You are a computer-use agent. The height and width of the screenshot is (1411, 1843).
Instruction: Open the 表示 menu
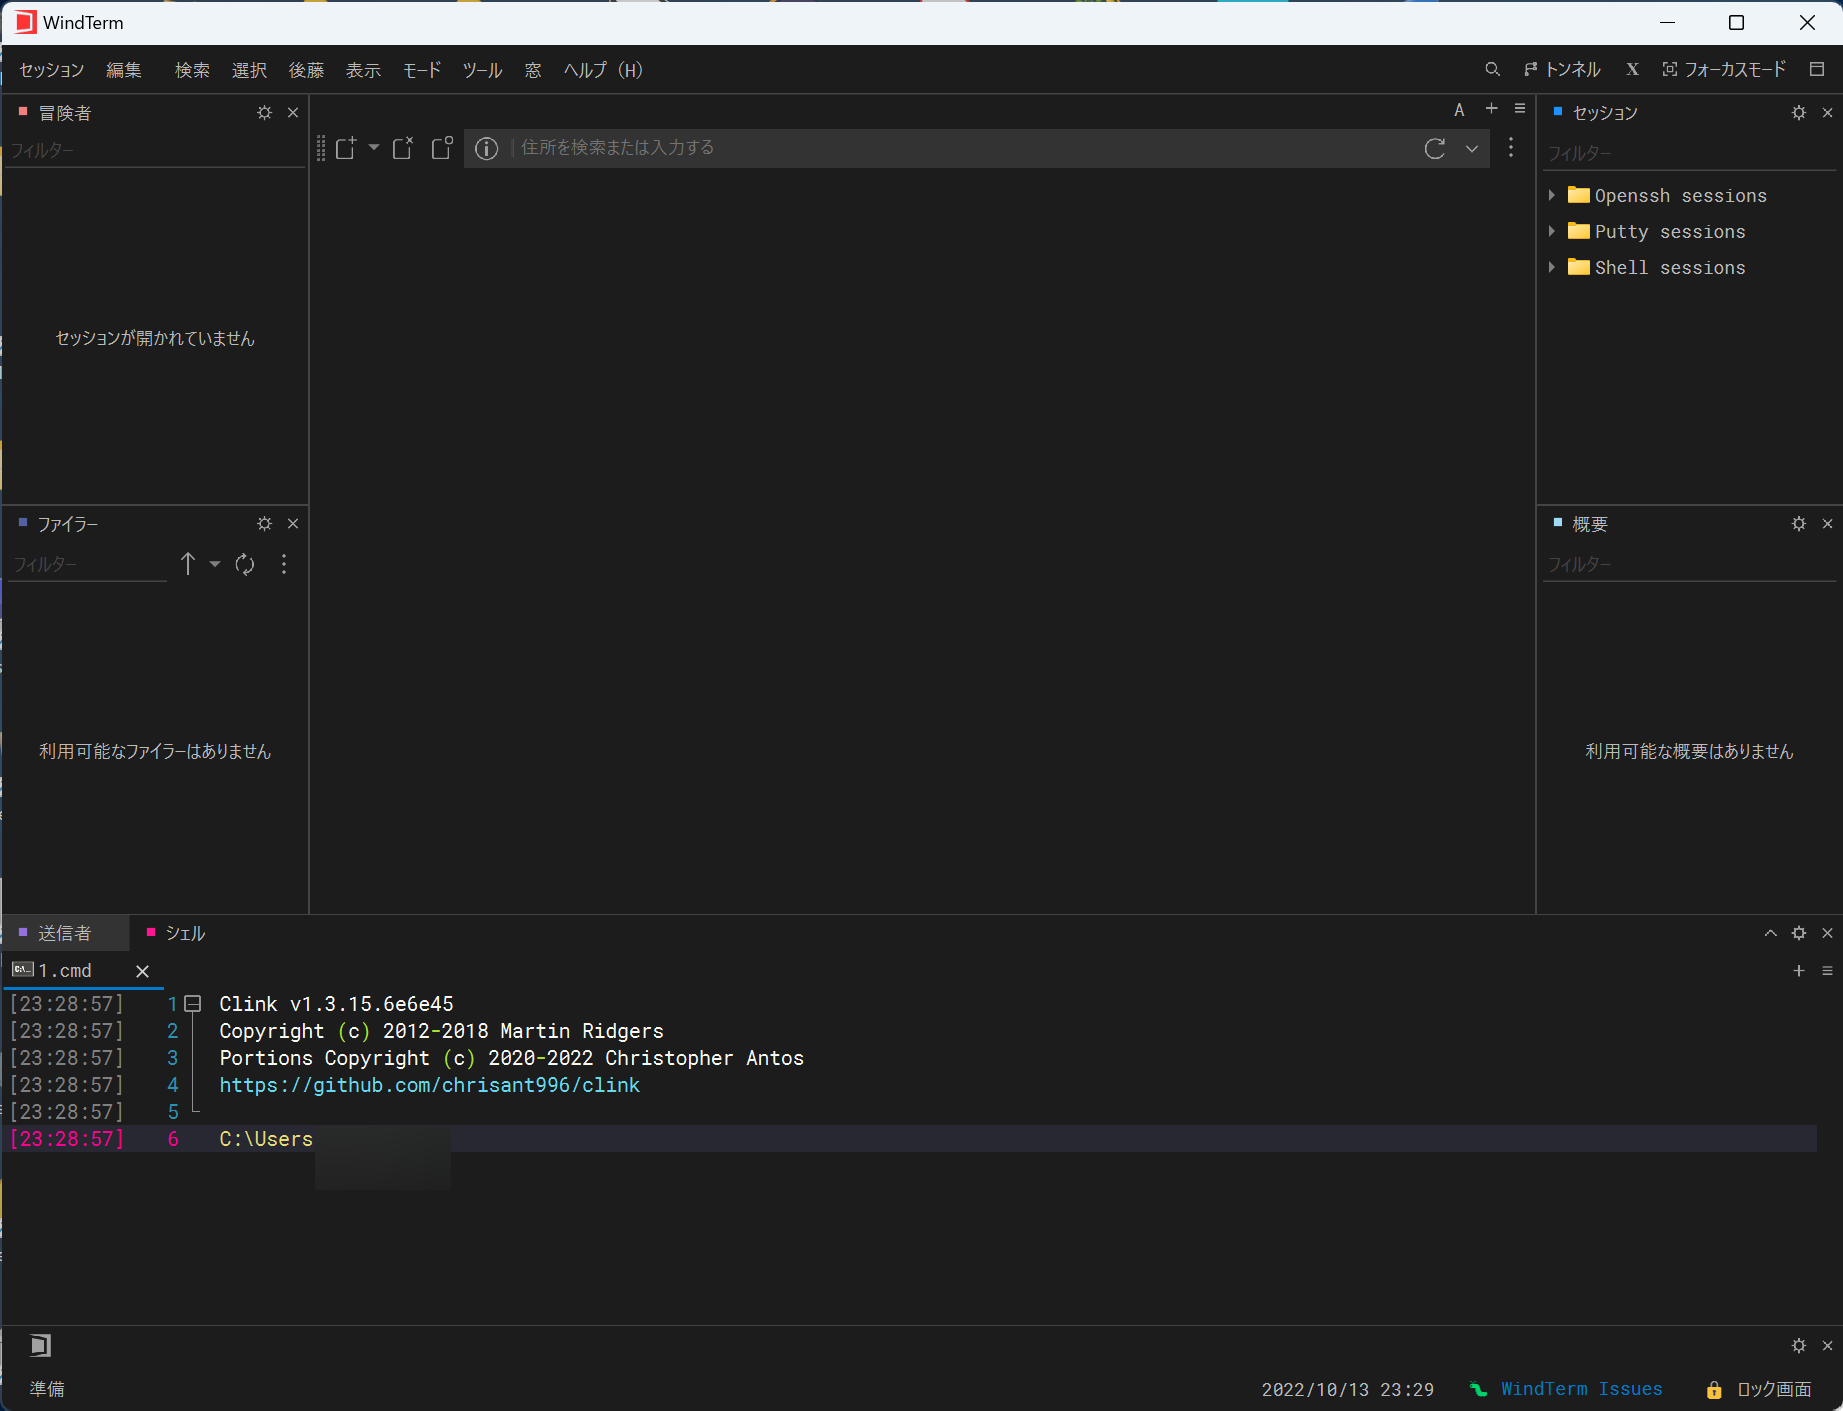(x=363, y=70)
